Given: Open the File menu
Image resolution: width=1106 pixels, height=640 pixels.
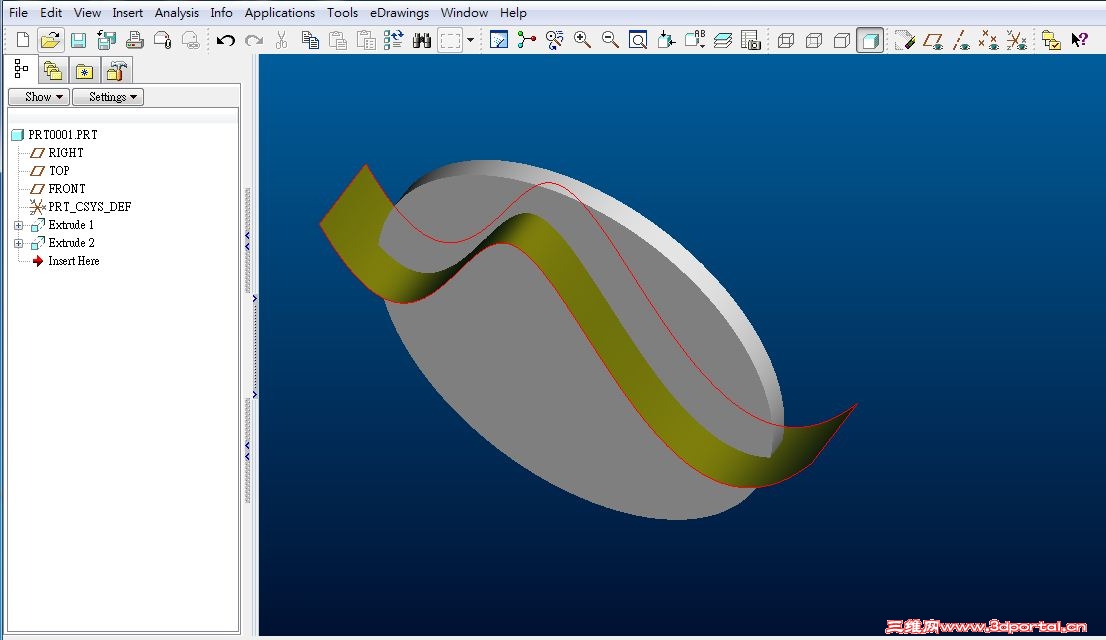Looking at the screenshot, I should 18,13.
